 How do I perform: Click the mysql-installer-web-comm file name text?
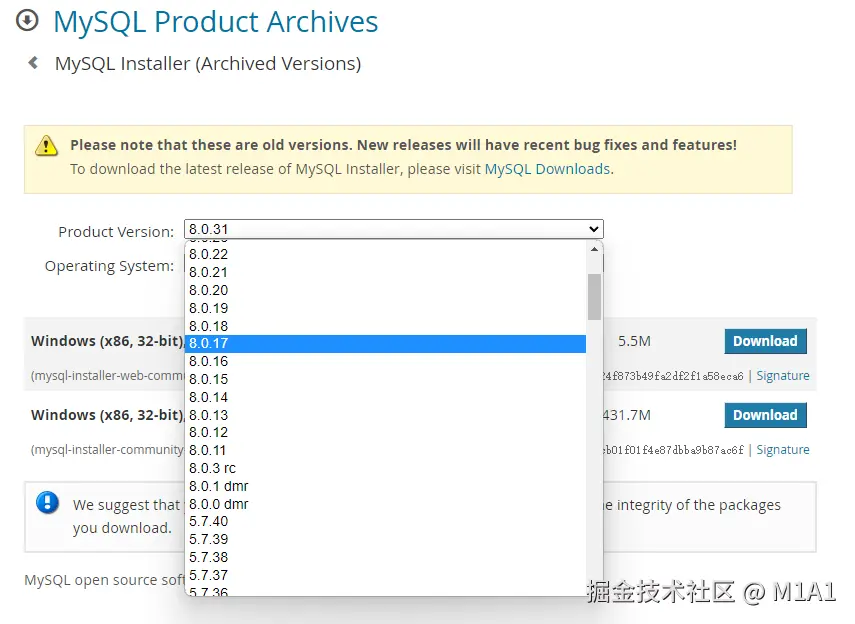(107, 376)
